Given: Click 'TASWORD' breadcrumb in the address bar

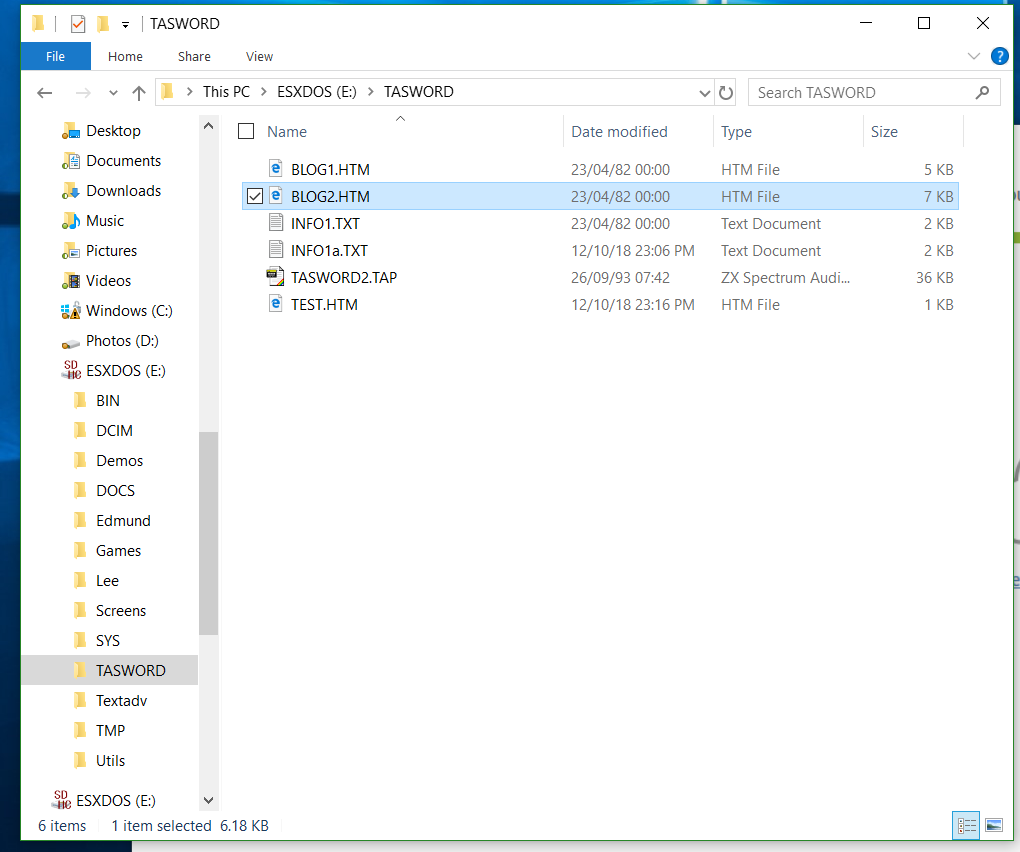Looking at the screenshot, I should click(x=418, y=92).
